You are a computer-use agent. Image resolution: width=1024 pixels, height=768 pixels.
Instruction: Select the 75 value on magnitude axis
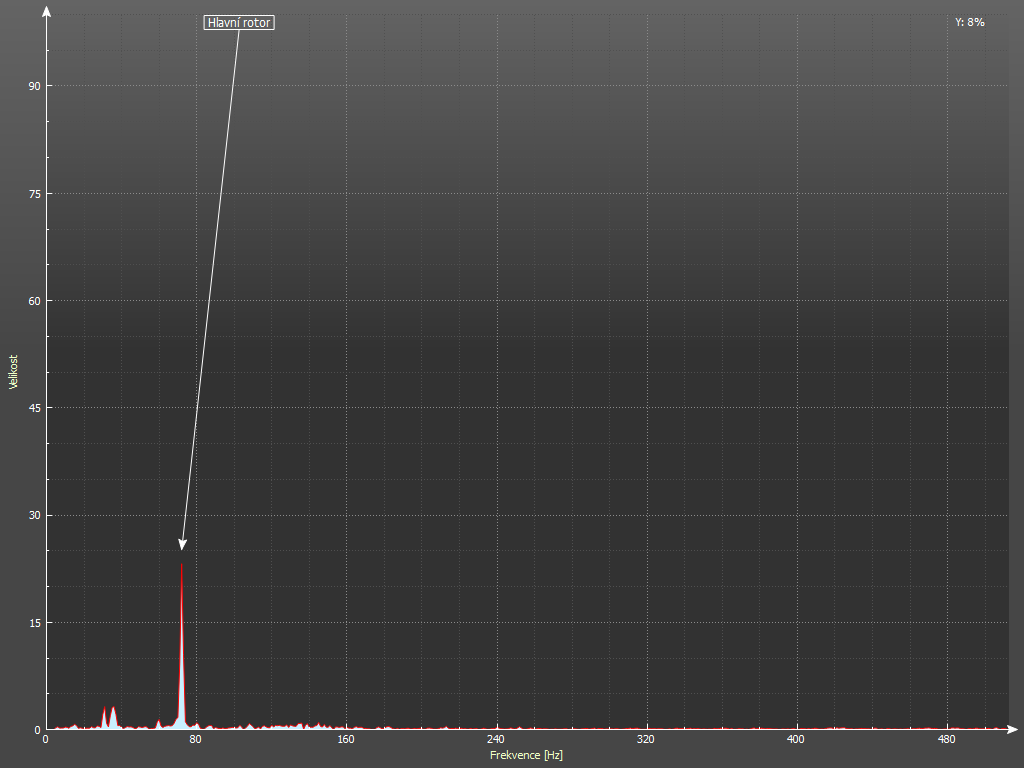34,194
